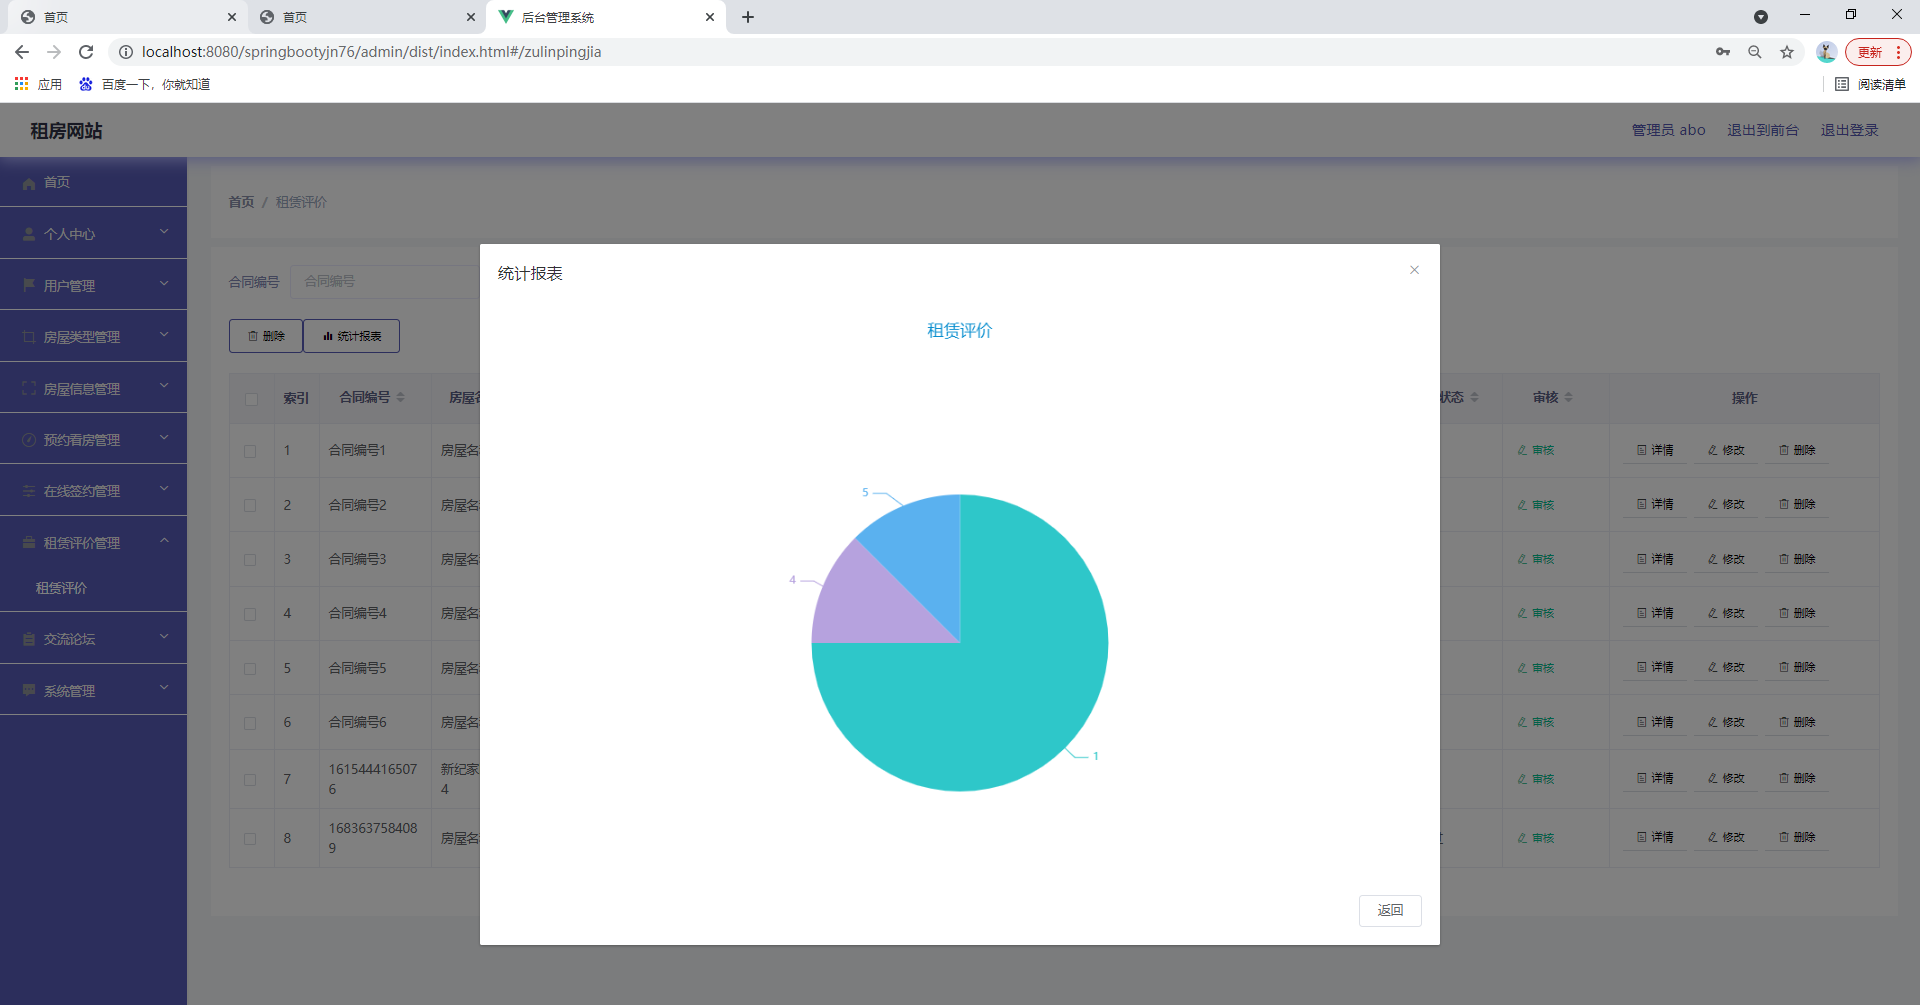The image size is (1920, 1005).
Task: Check the checkbox for 合同编号1 row
Action: [251, 451]
